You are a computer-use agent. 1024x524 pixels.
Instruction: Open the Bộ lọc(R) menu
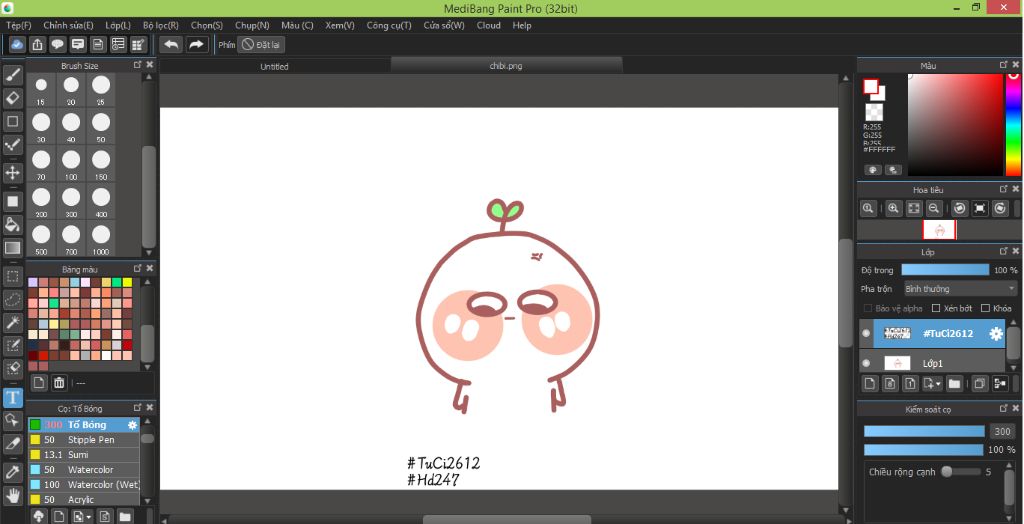pyautogui.click(x=161, y=25)
